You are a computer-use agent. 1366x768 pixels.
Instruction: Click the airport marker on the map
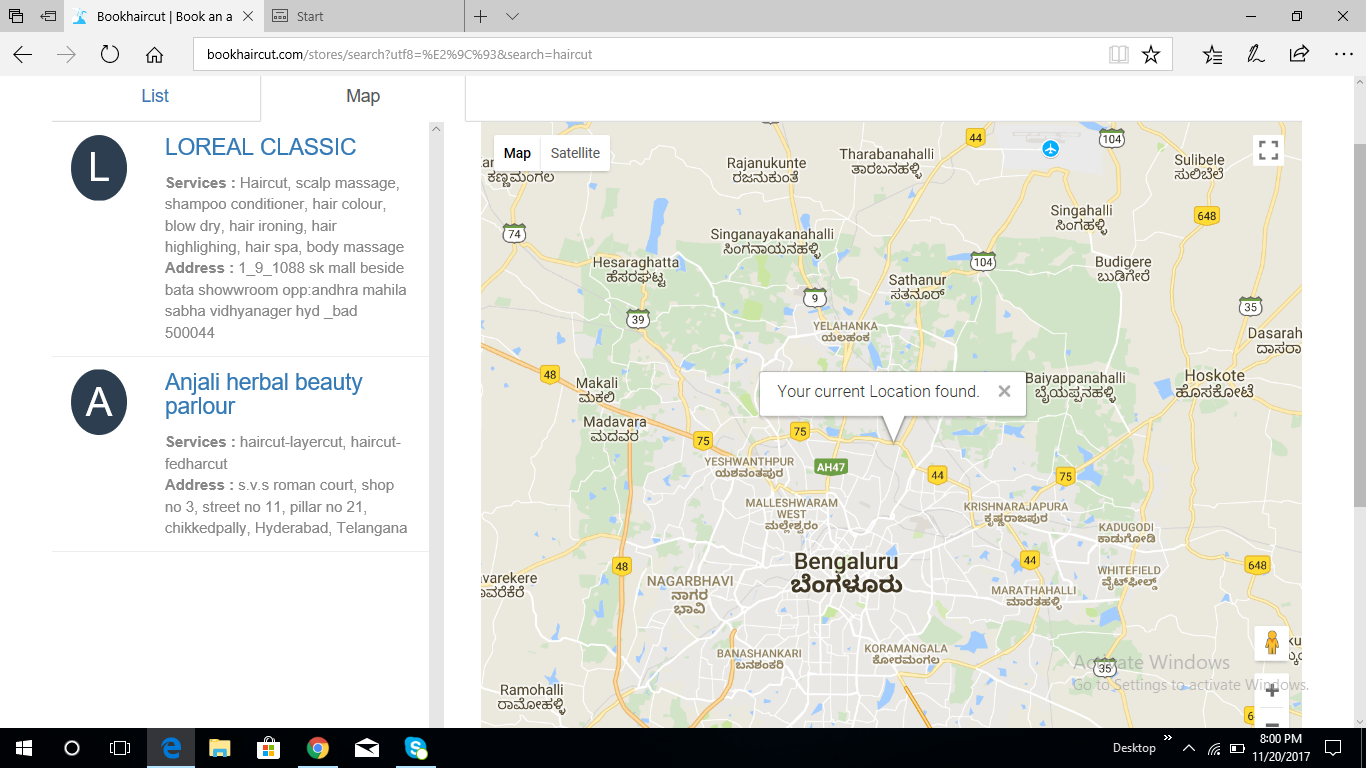pos(1050,149)
